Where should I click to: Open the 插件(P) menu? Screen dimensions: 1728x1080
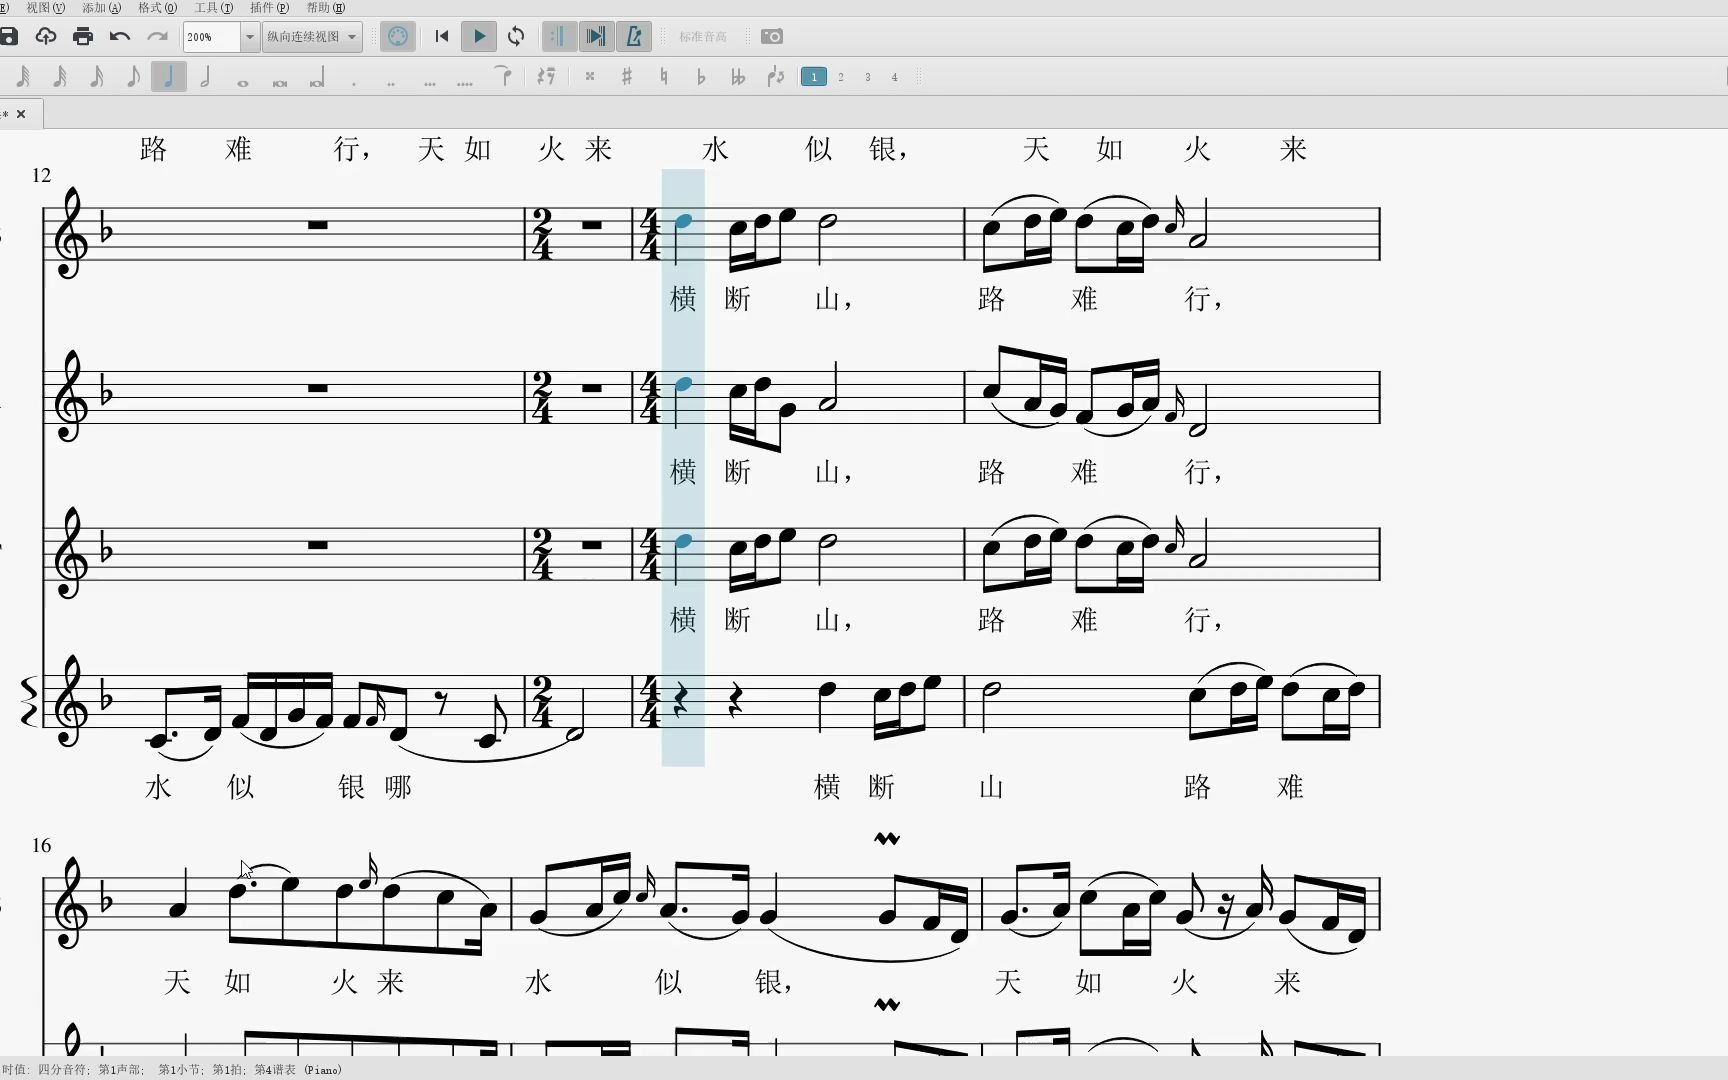click(269, 8)
